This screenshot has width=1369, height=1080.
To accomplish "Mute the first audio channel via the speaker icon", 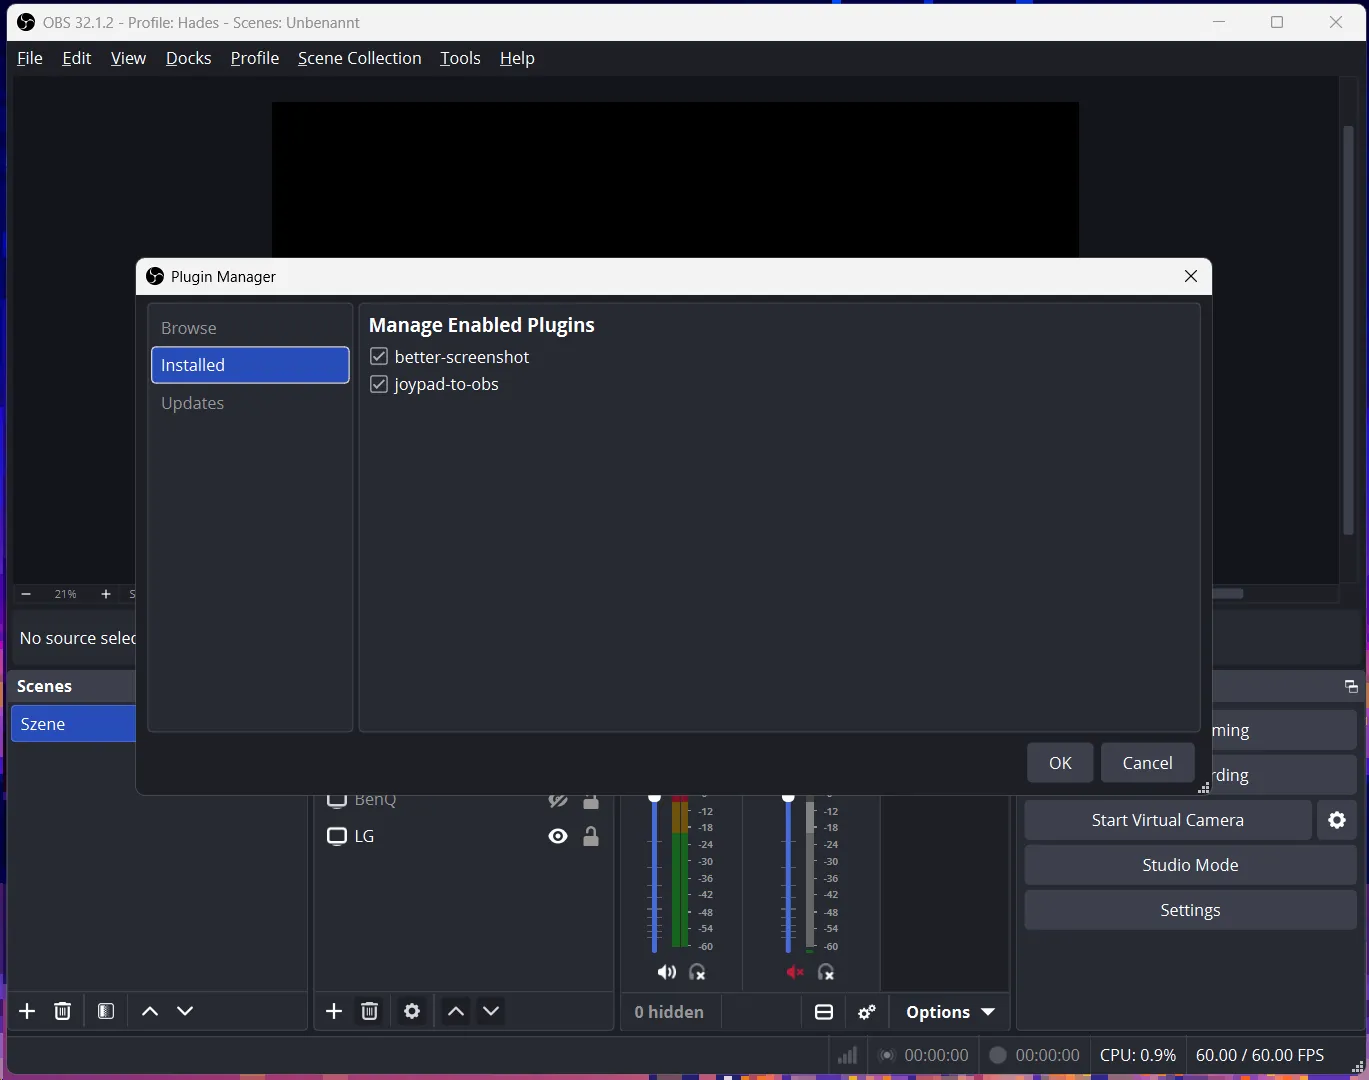I will click(666, 972).
